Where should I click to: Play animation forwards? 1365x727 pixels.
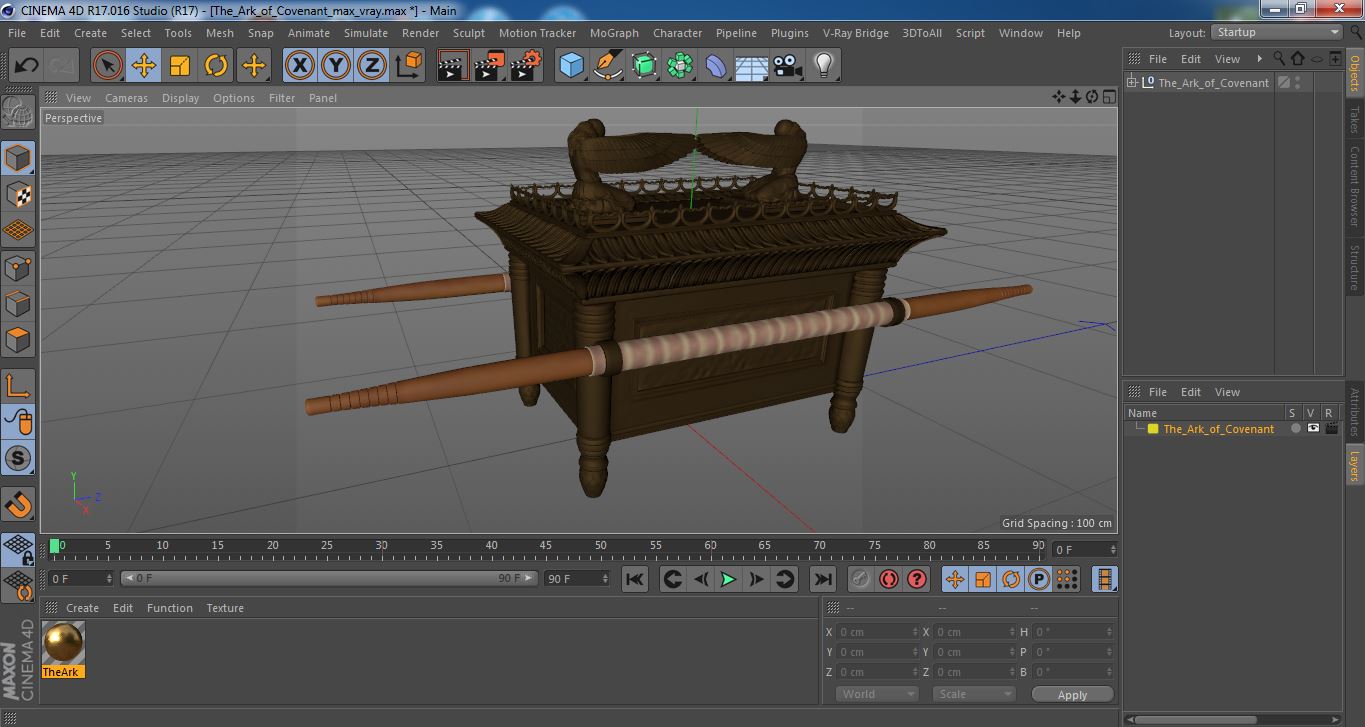point(729,579)
